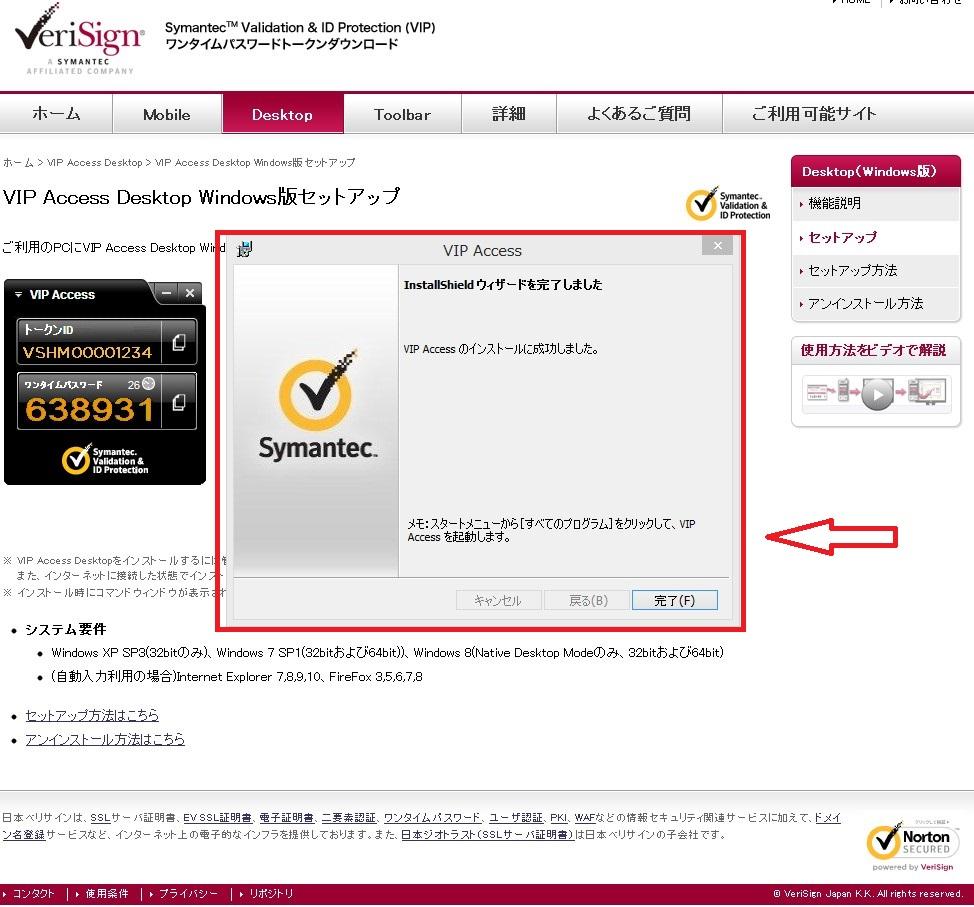Close the VIP Access widget
Image resolution: width=974 pixels, height=907 pixels.
pyautogui.click(x=190, y=293)
